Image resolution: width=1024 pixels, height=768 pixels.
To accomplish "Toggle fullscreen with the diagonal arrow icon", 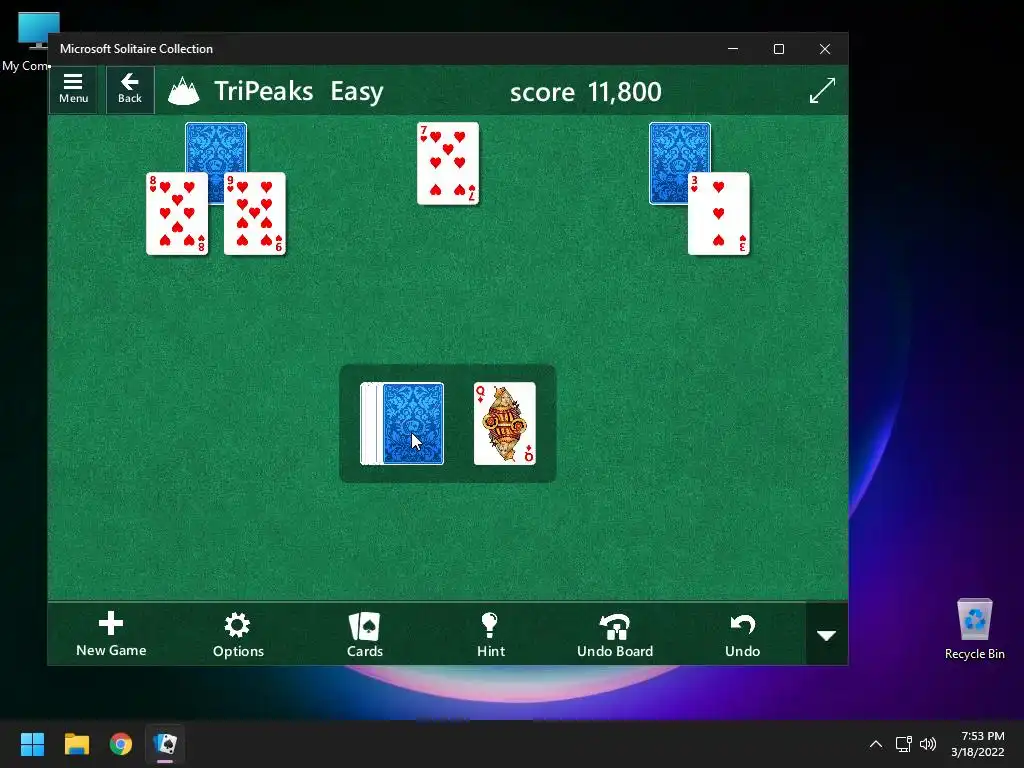I will tap(822, 91).
